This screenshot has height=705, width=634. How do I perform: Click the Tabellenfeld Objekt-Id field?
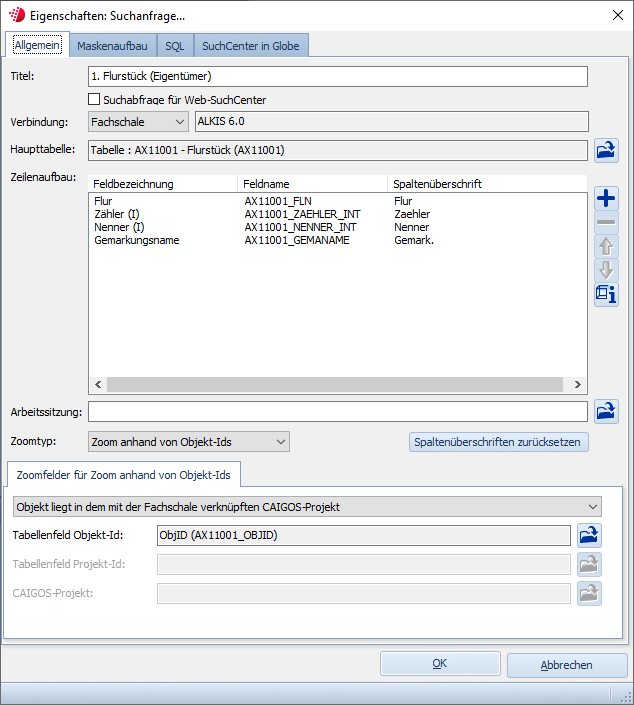[364, 535]
